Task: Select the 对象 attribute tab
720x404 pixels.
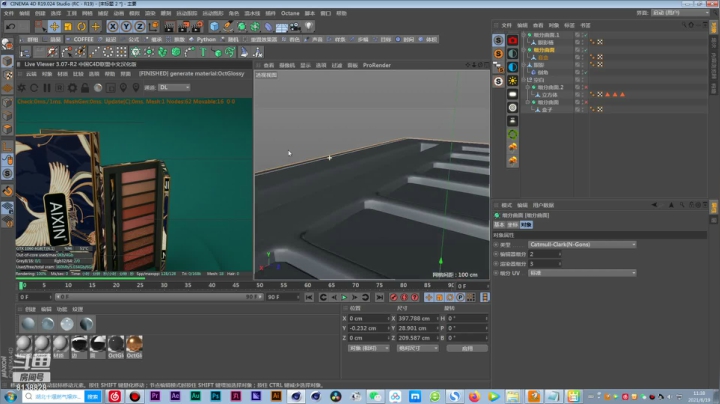Action: (x=526, y=224)
